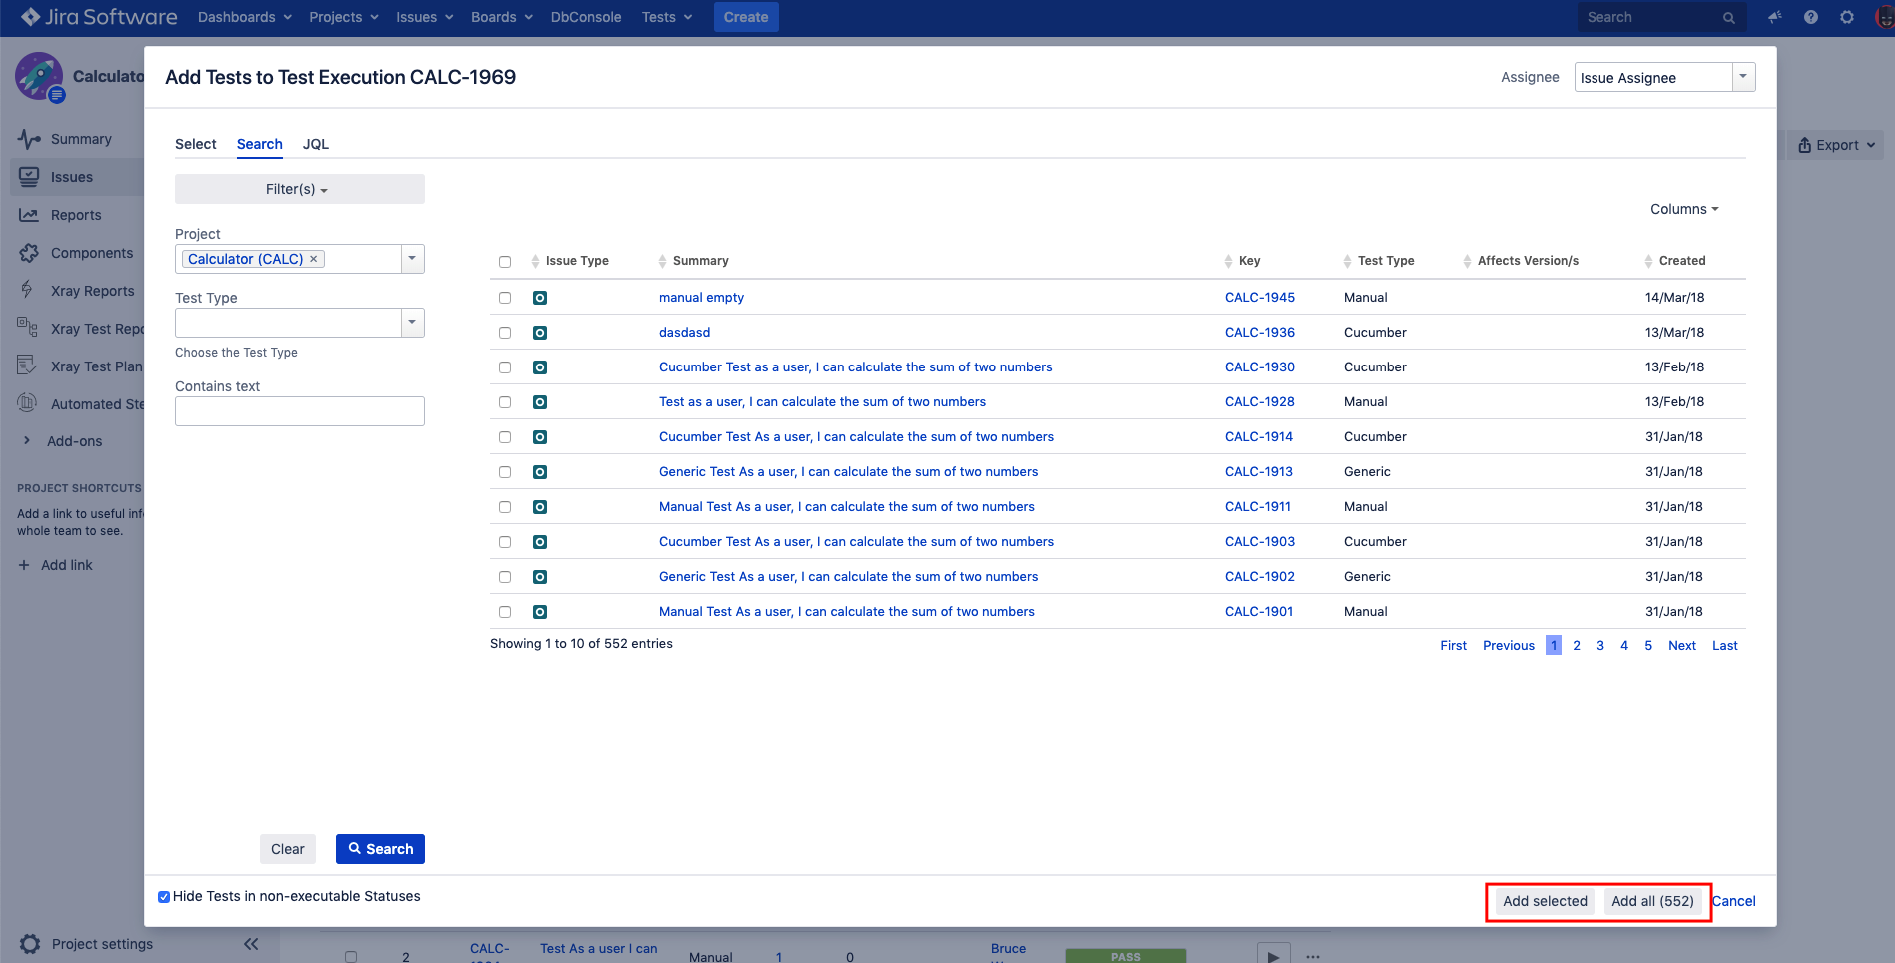
Task: Open DbConsole menu item
Action: tap(586, 17)
